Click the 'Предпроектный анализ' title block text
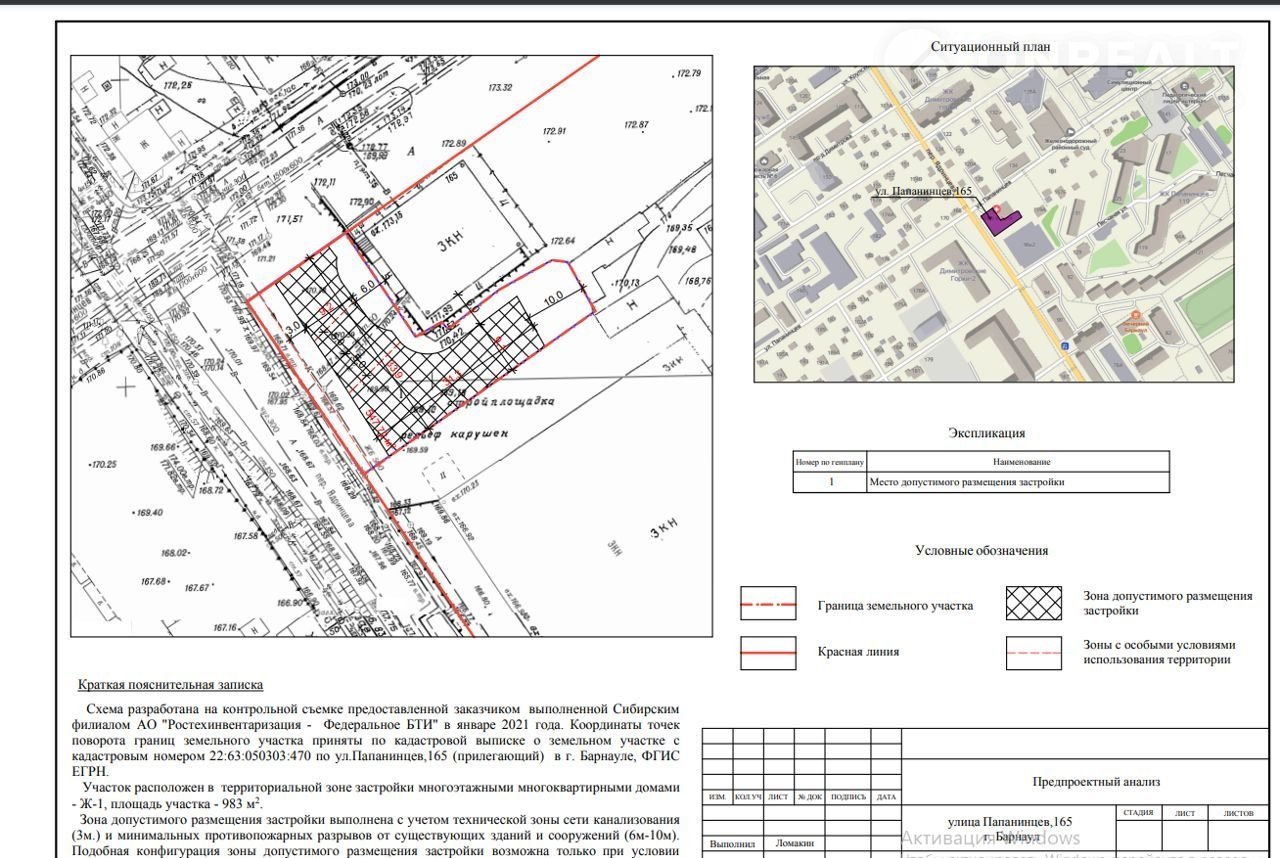This screenshot has height=858, width=1280. click(1096, 782)
